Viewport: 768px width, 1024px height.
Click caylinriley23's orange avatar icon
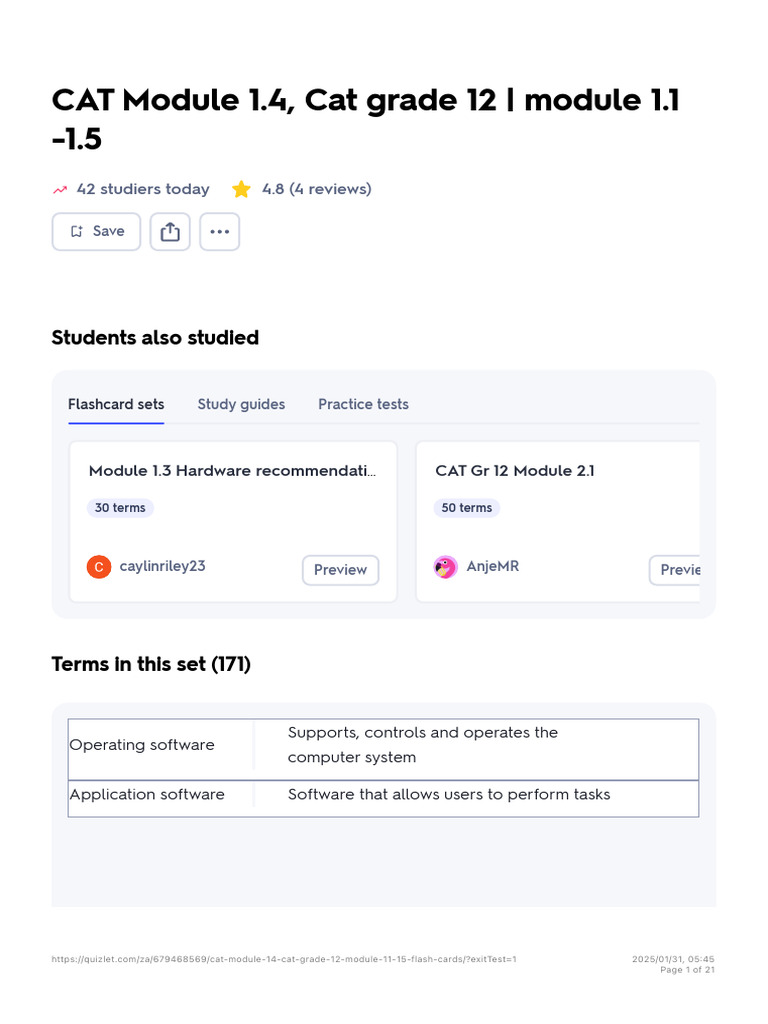coord(98,567)
